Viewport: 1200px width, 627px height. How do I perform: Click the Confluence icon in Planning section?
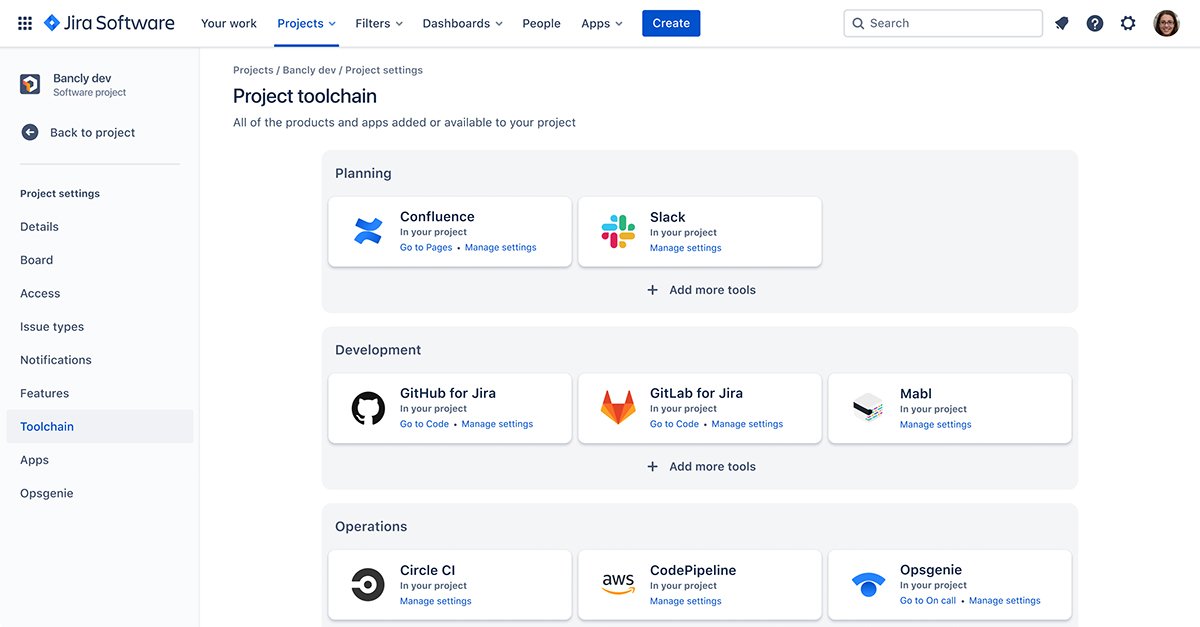[x=367, y=229]
